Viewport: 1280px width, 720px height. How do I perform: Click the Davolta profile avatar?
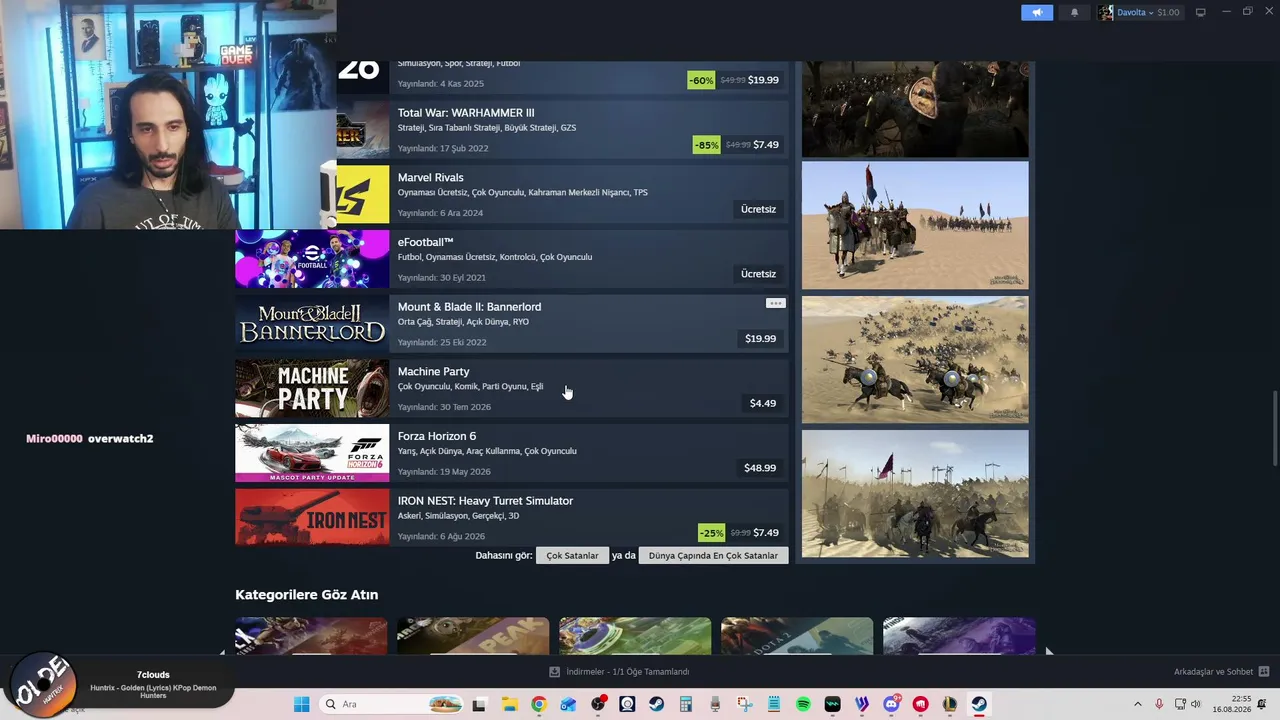coord(1105,12)
